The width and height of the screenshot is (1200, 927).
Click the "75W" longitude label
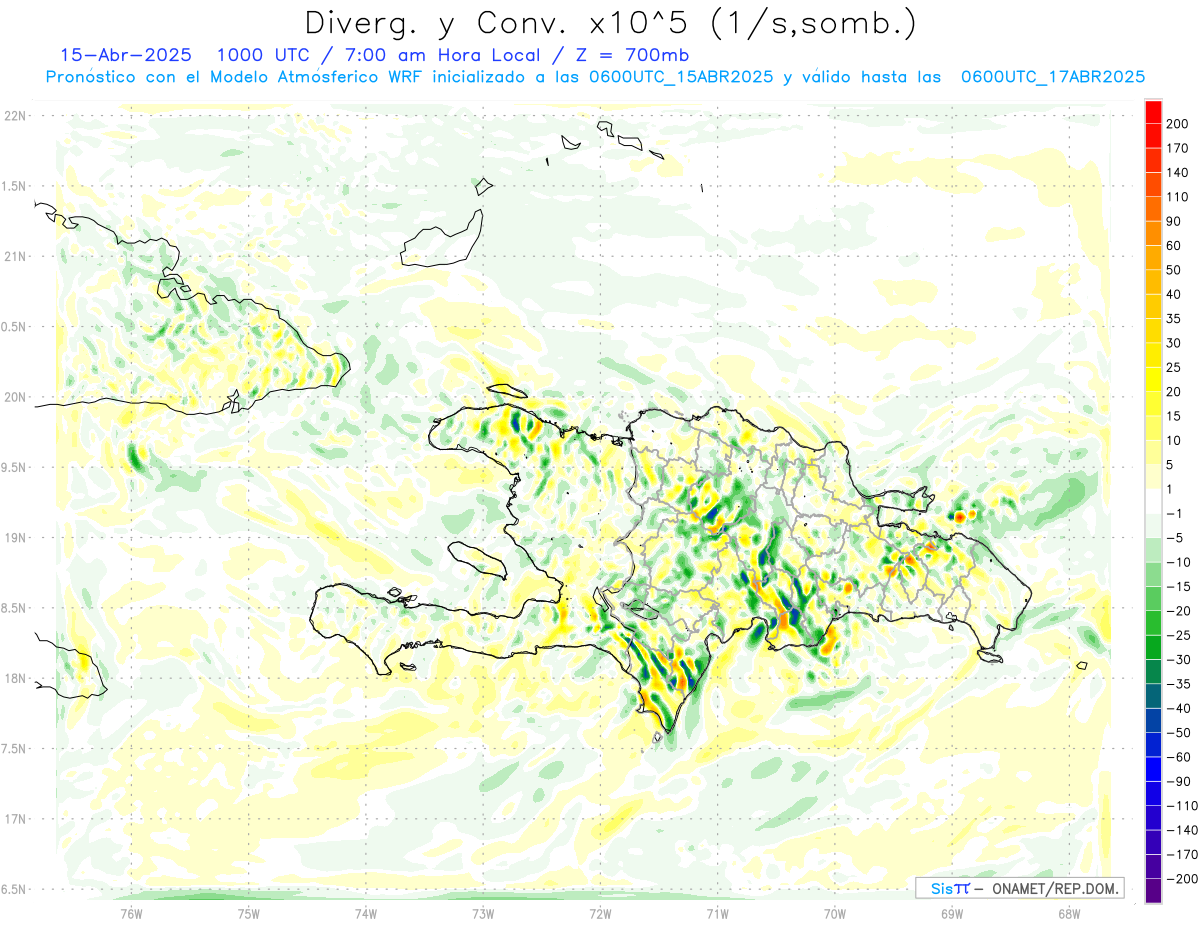coord(249,912)
